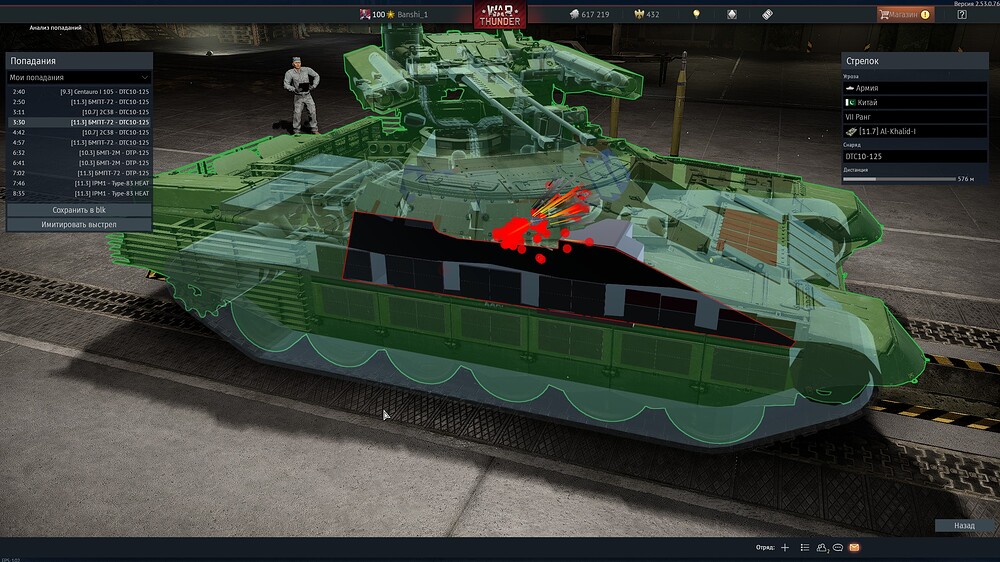Viewport: 1000px width, 562px height.
Task: Click 'Сохранить в blk' button
Action: (79, 210)
